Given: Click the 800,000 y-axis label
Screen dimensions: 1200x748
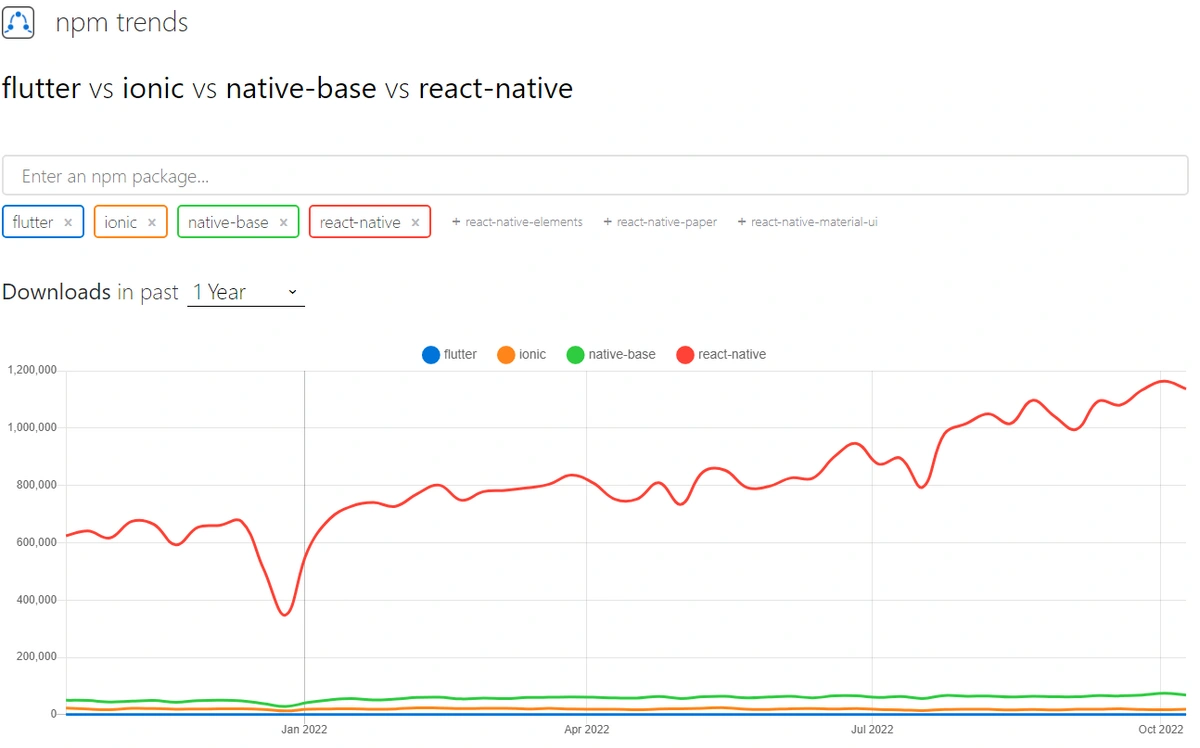Looking at the screenshot, I should (36, 485).
